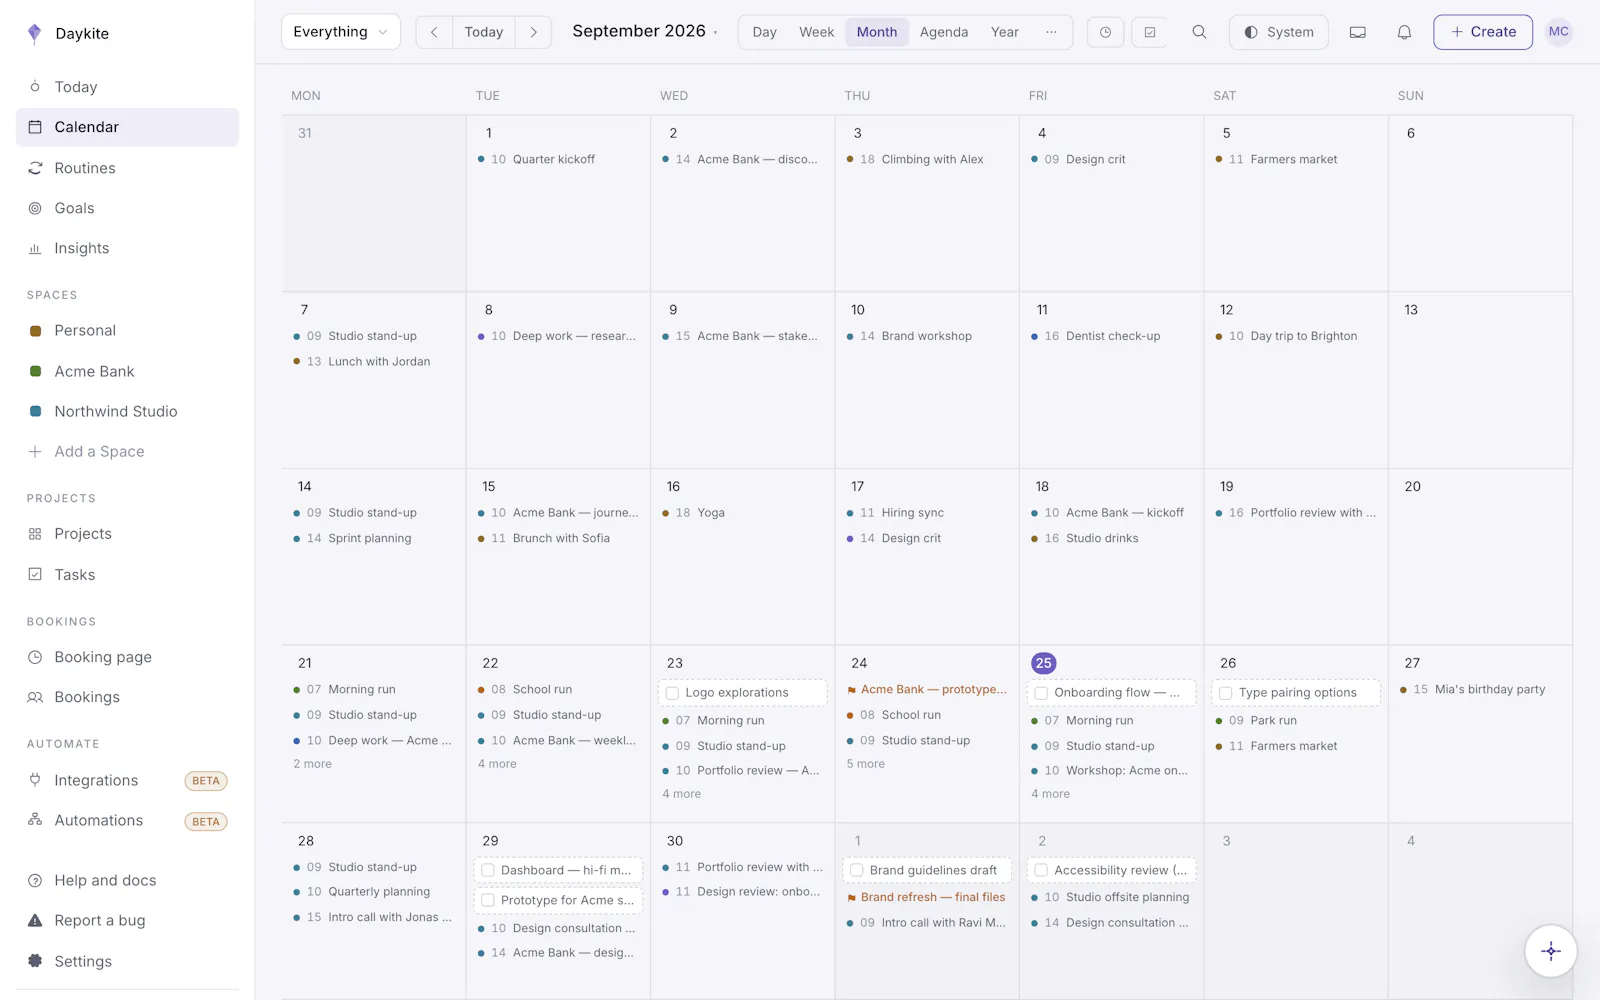
Task: Open the System theme selector
Action: coord(1279,32)
